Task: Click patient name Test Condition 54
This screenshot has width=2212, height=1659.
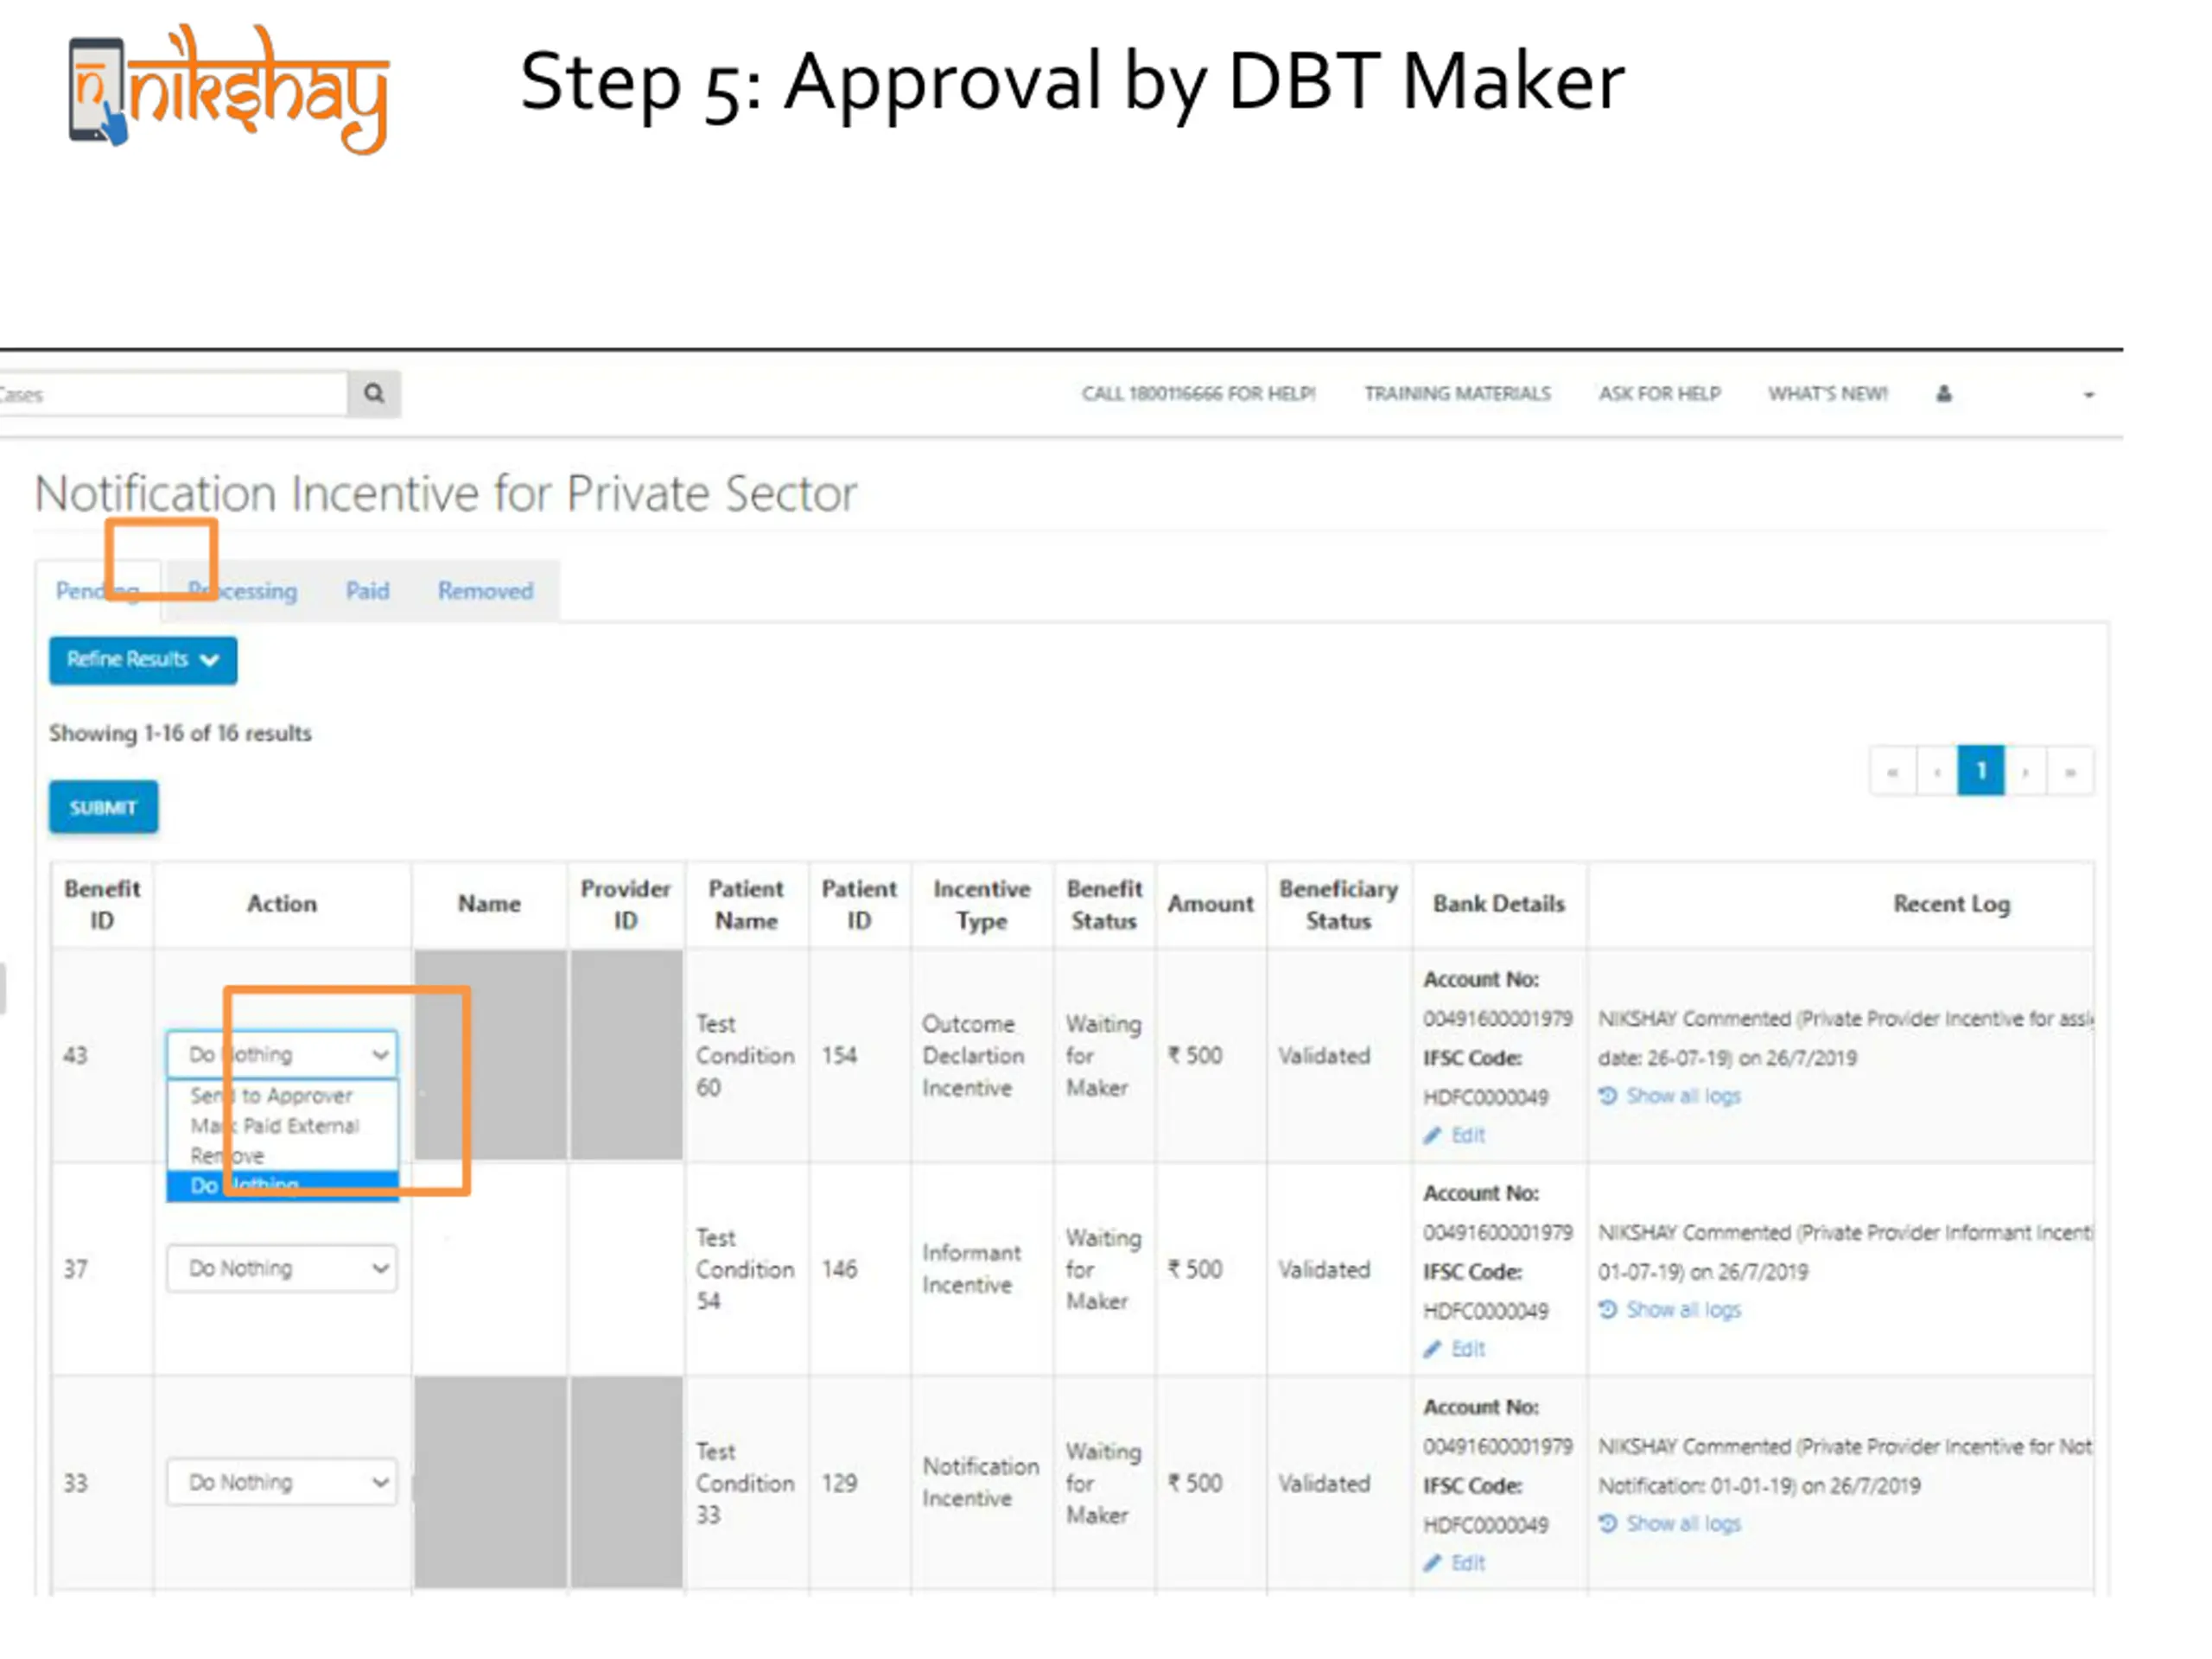Action: coord(745,1269)
